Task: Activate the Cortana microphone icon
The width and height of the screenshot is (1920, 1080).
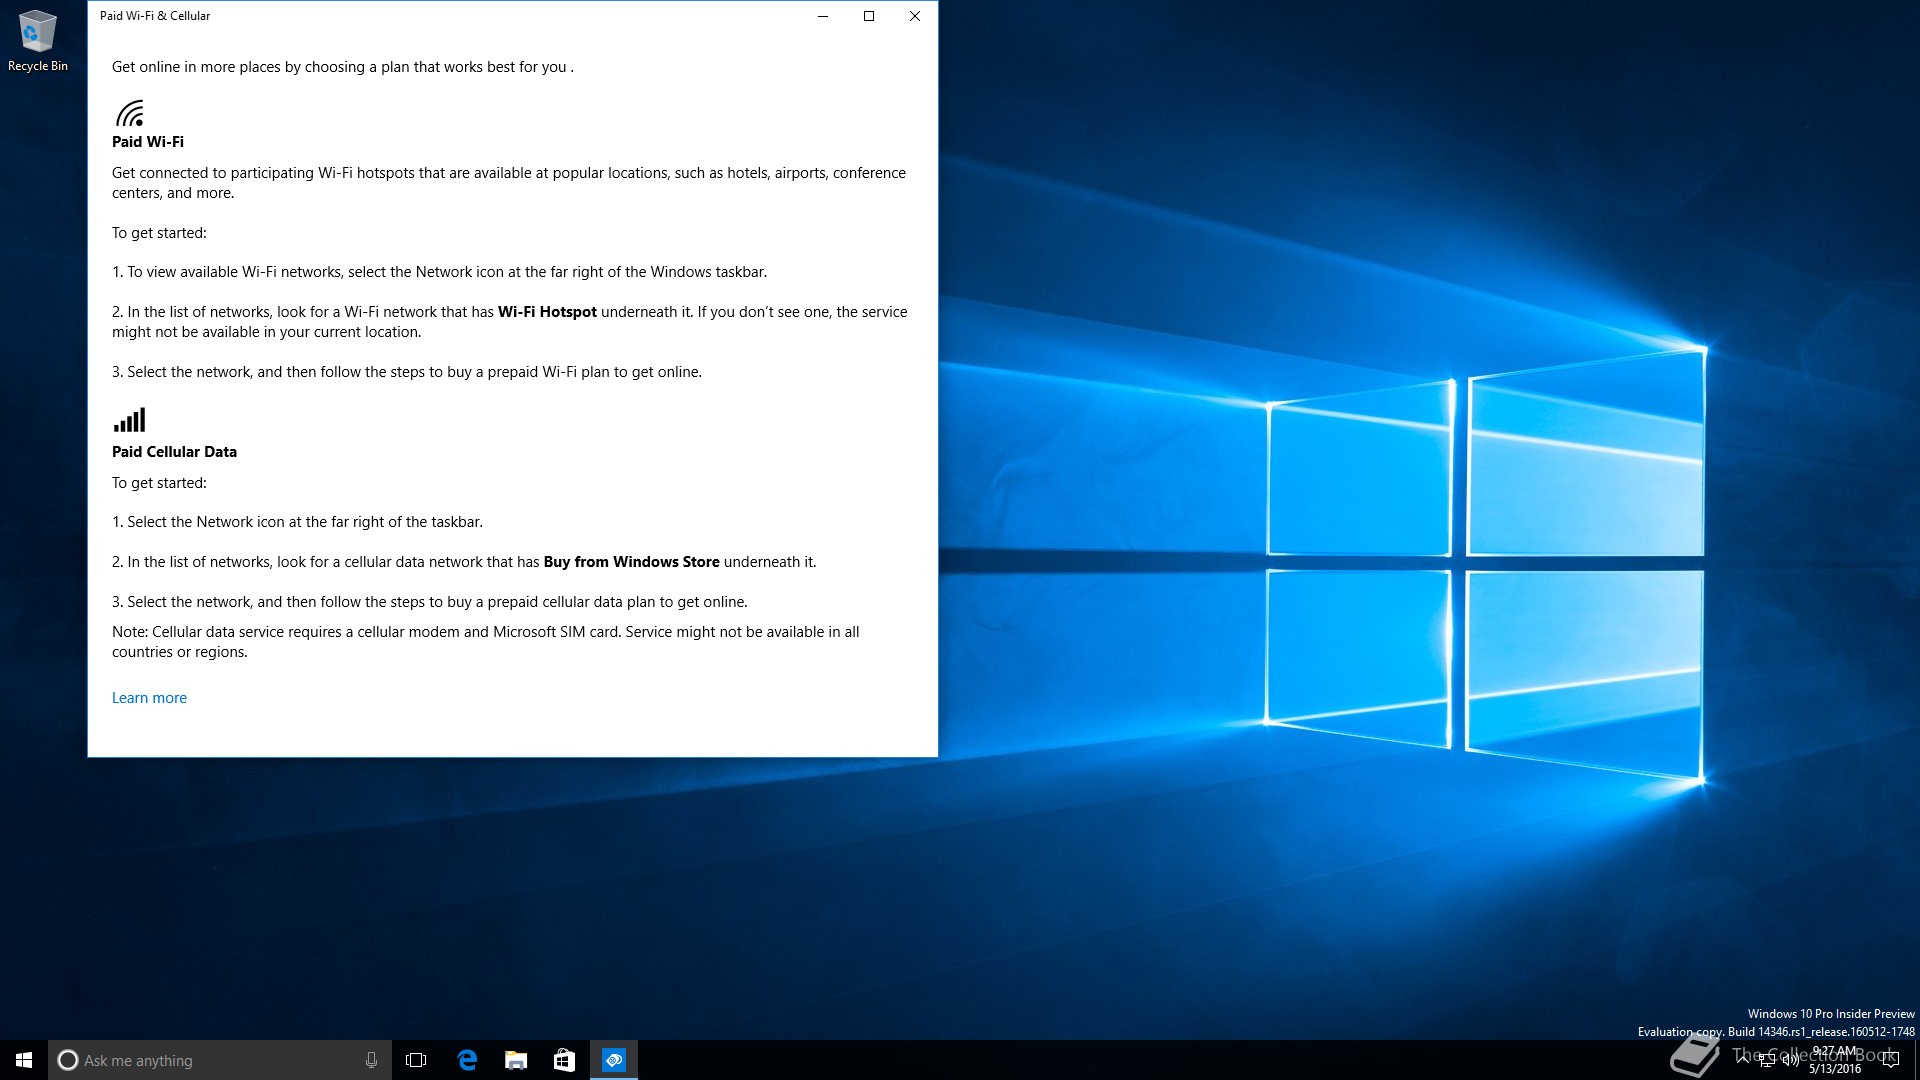Action: [x=371, y=1060]
